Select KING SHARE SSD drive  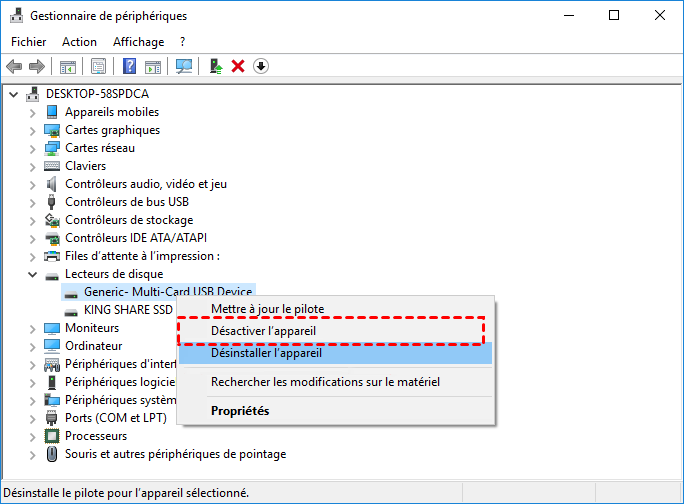128,310
